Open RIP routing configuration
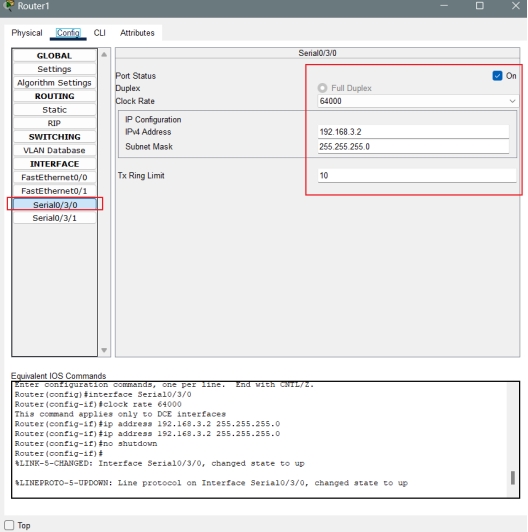Screen dimensions: 528x532 (54, 123)
